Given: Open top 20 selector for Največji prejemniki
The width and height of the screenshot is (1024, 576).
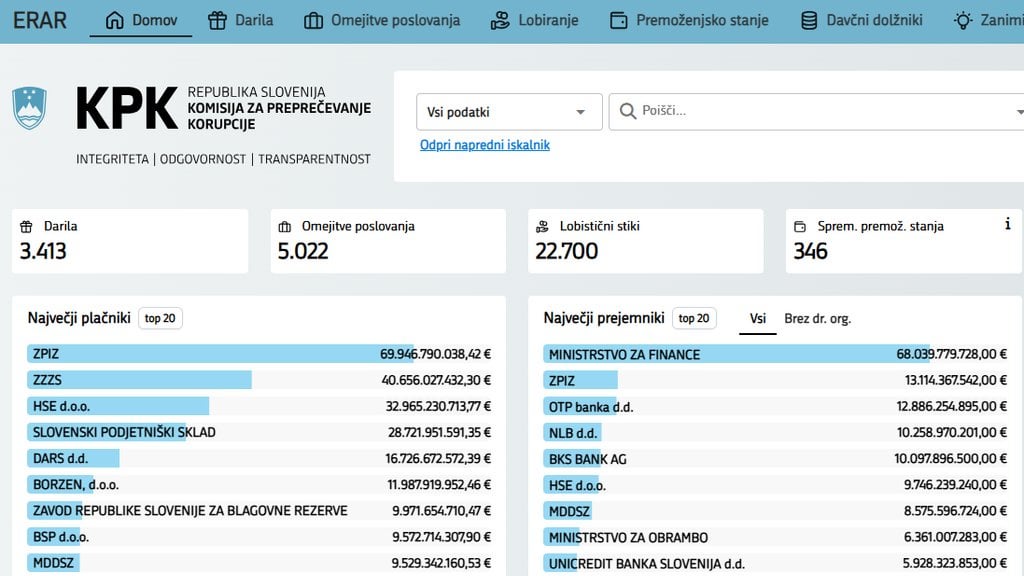Looking at the screenshot, I should tap(694, 319).
